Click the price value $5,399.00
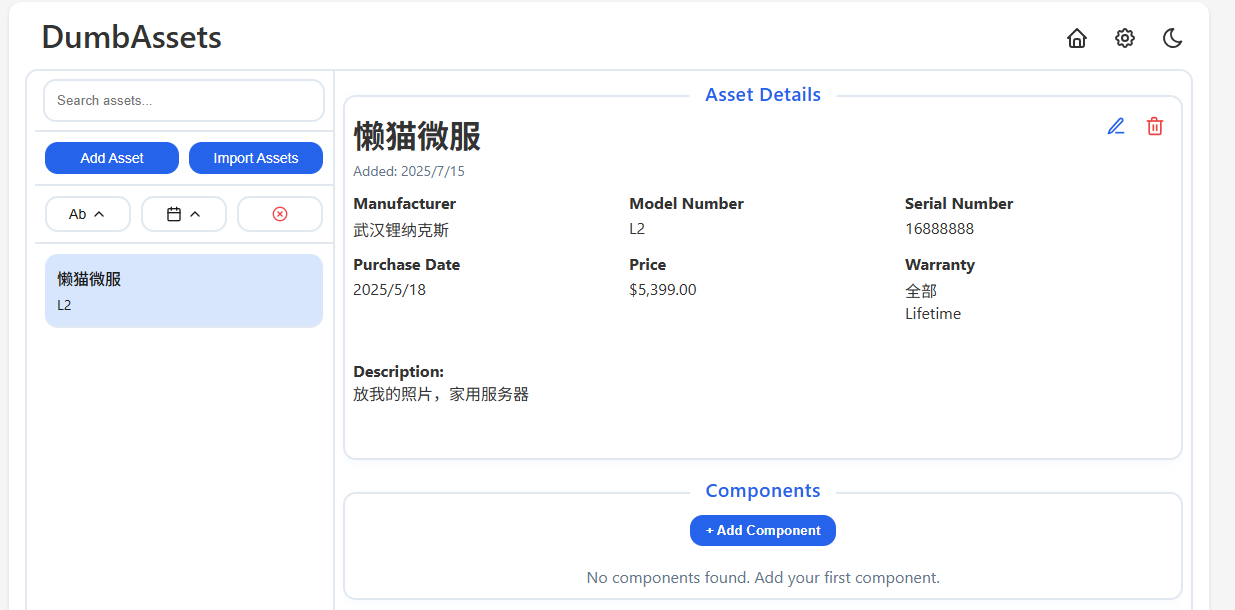 click(x=662, y=290)
